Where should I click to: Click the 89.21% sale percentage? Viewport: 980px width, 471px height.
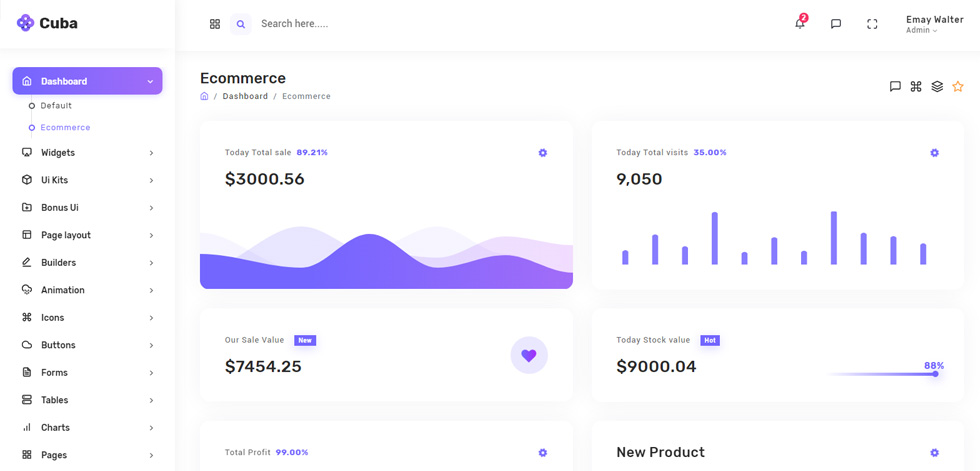[312, 152]
